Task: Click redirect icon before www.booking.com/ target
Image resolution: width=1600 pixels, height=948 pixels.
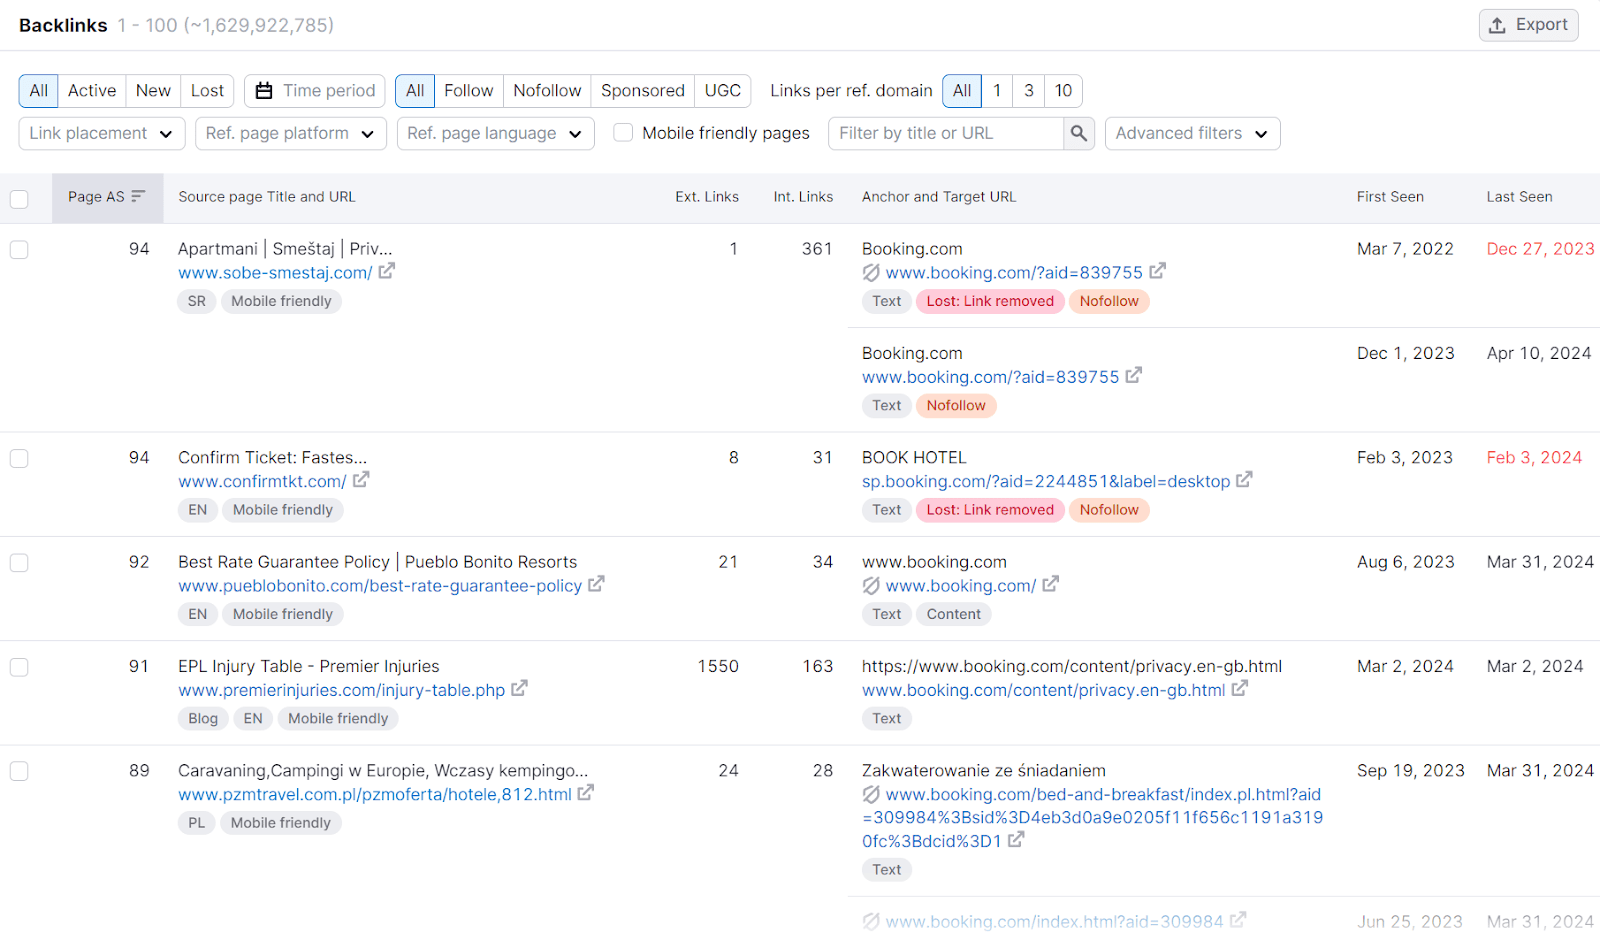Action: click(871, 585)
